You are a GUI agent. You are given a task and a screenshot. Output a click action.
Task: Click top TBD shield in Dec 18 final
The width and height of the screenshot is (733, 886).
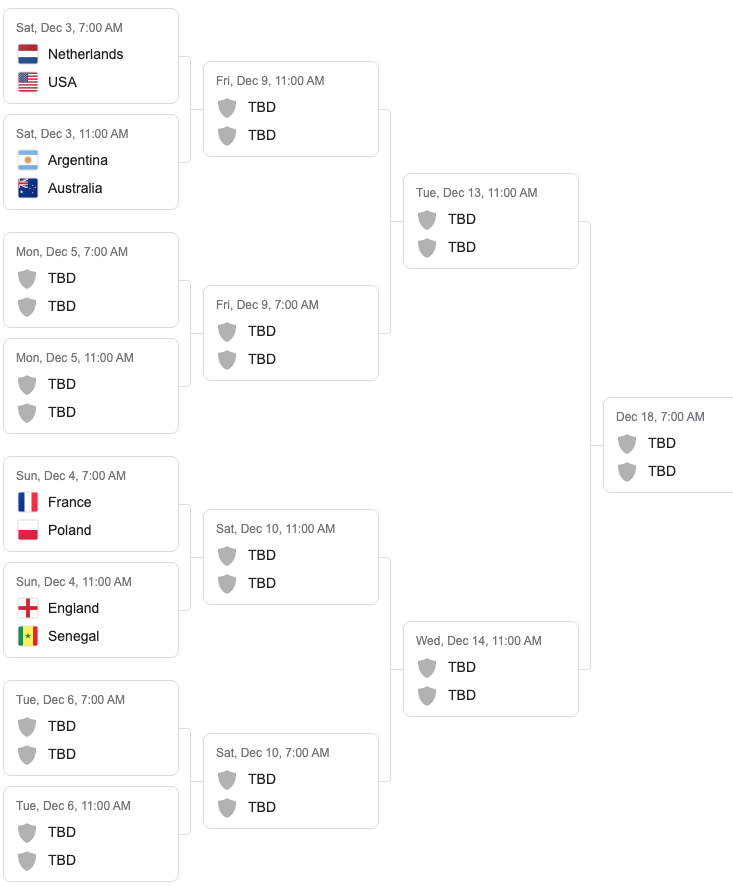[x=627, y=443]
